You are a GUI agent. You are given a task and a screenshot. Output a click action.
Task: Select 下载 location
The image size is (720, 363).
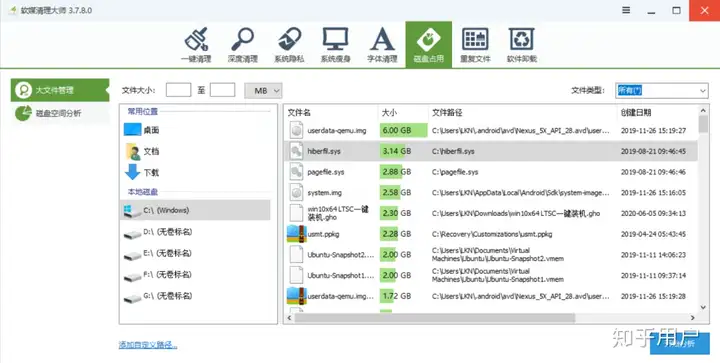[195, 173]
